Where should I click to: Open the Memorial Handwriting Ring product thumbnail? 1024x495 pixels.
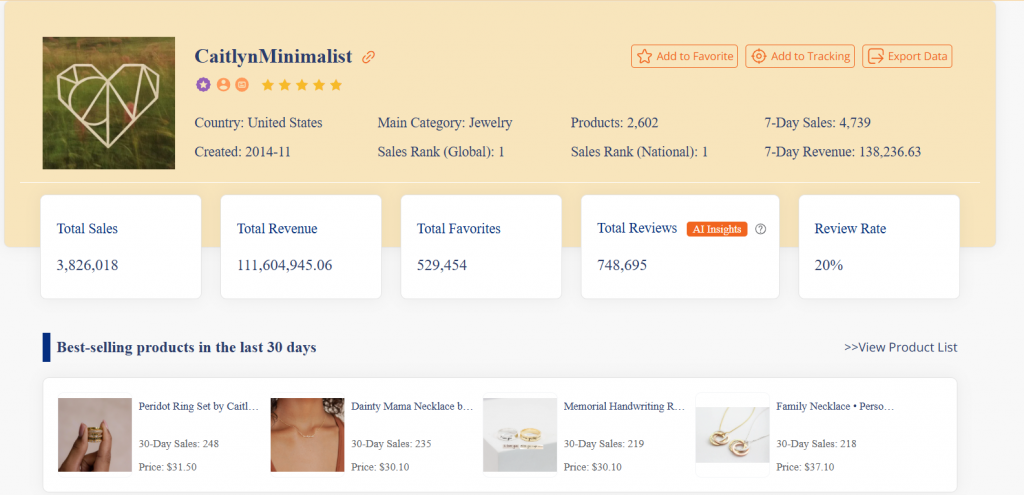[x=520, y=435]
